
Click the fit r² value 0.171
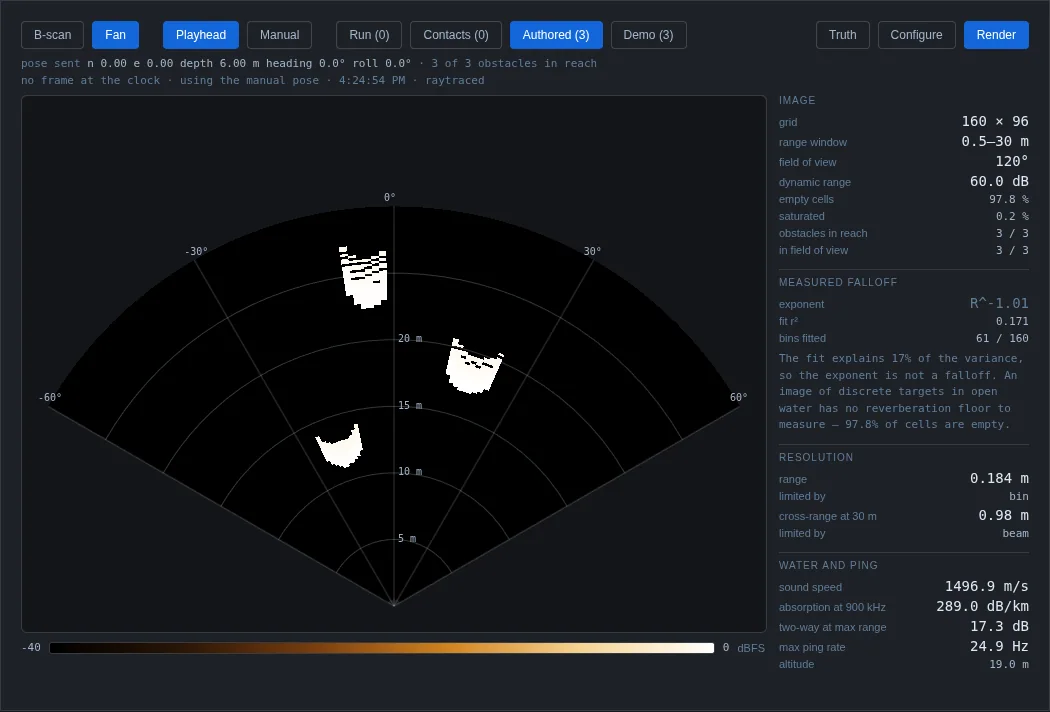1012,322
